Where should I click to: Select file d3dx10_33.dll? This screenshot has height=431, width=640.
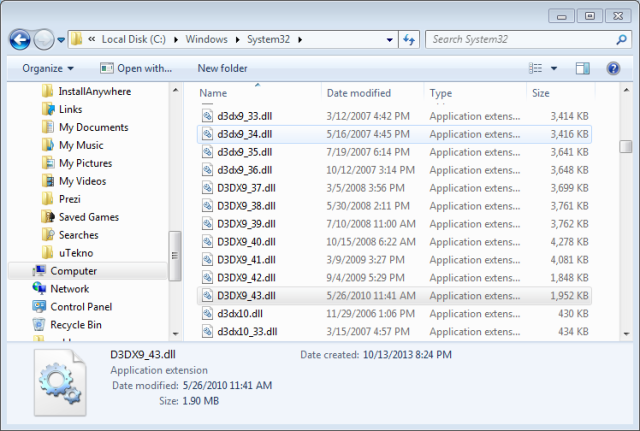pos(394,332)
